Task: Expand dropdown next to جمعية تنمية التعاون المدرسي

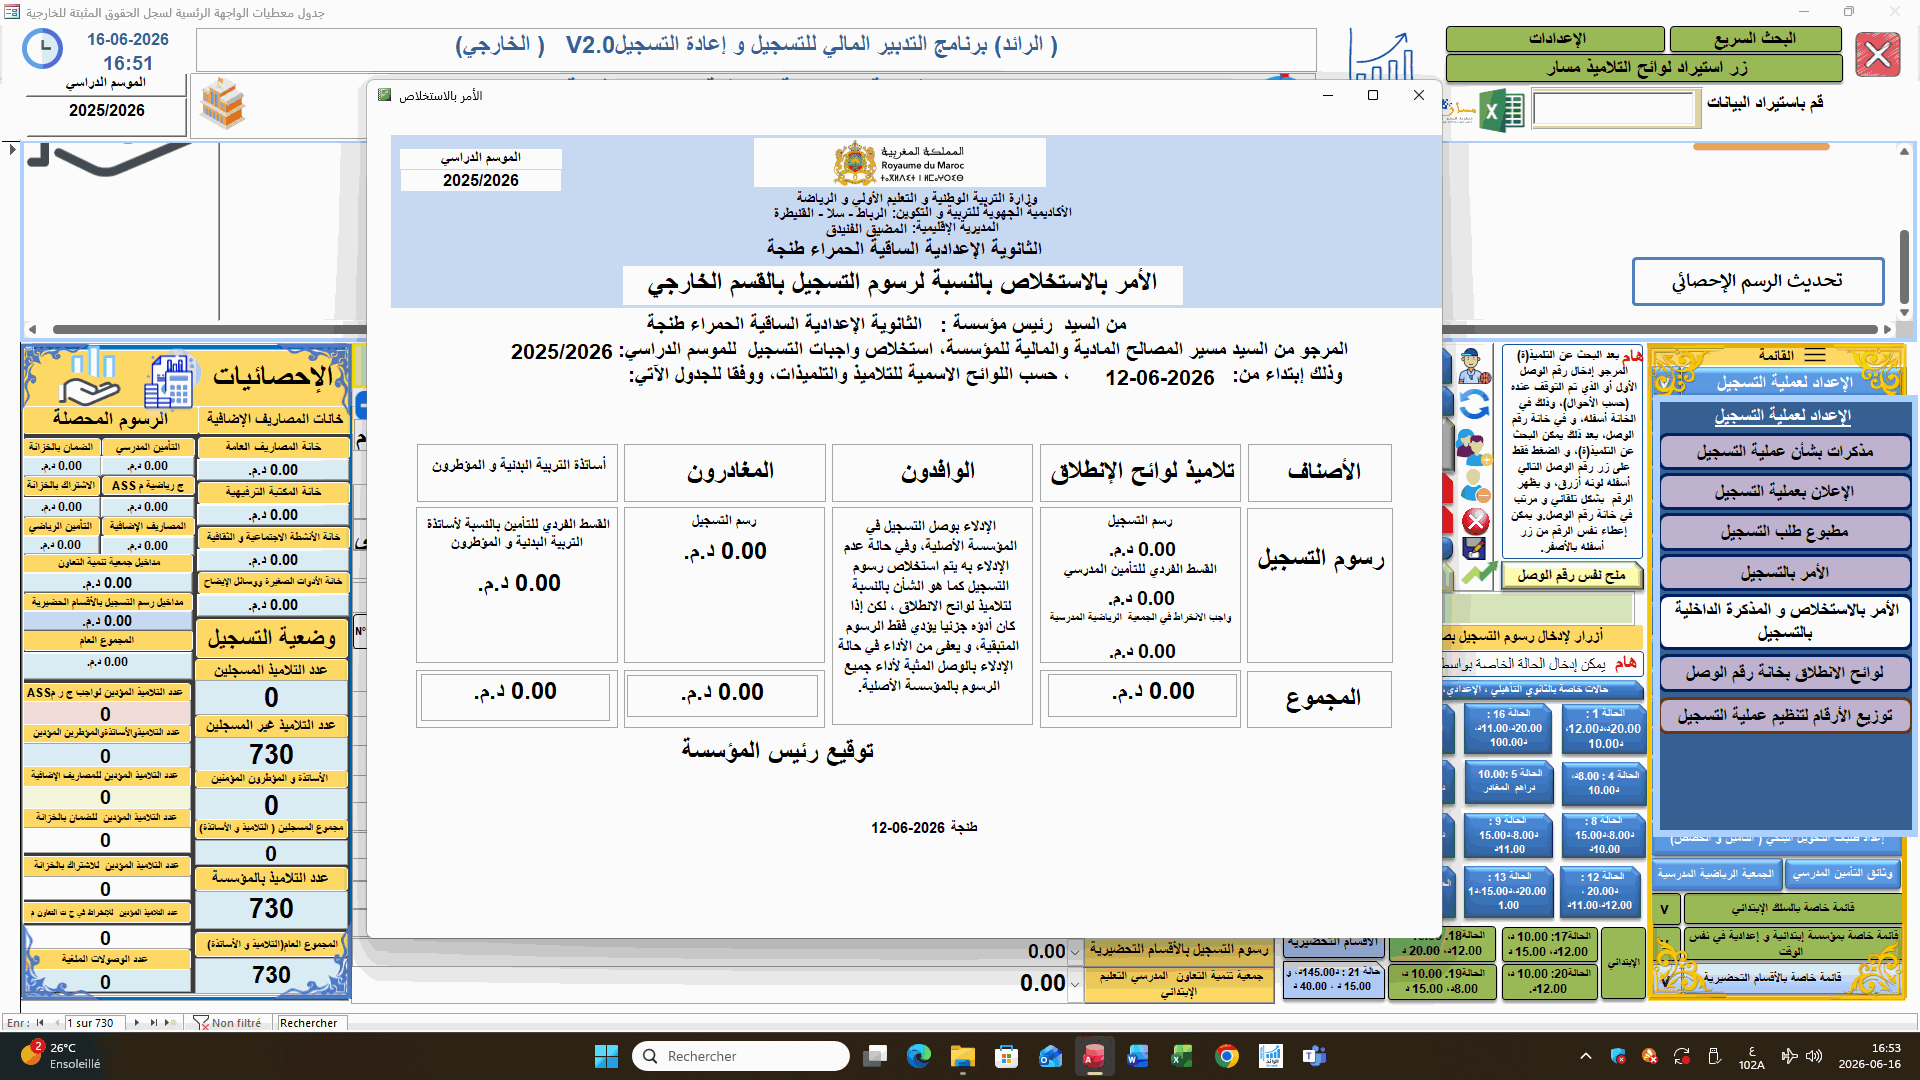Action: 1075,984
